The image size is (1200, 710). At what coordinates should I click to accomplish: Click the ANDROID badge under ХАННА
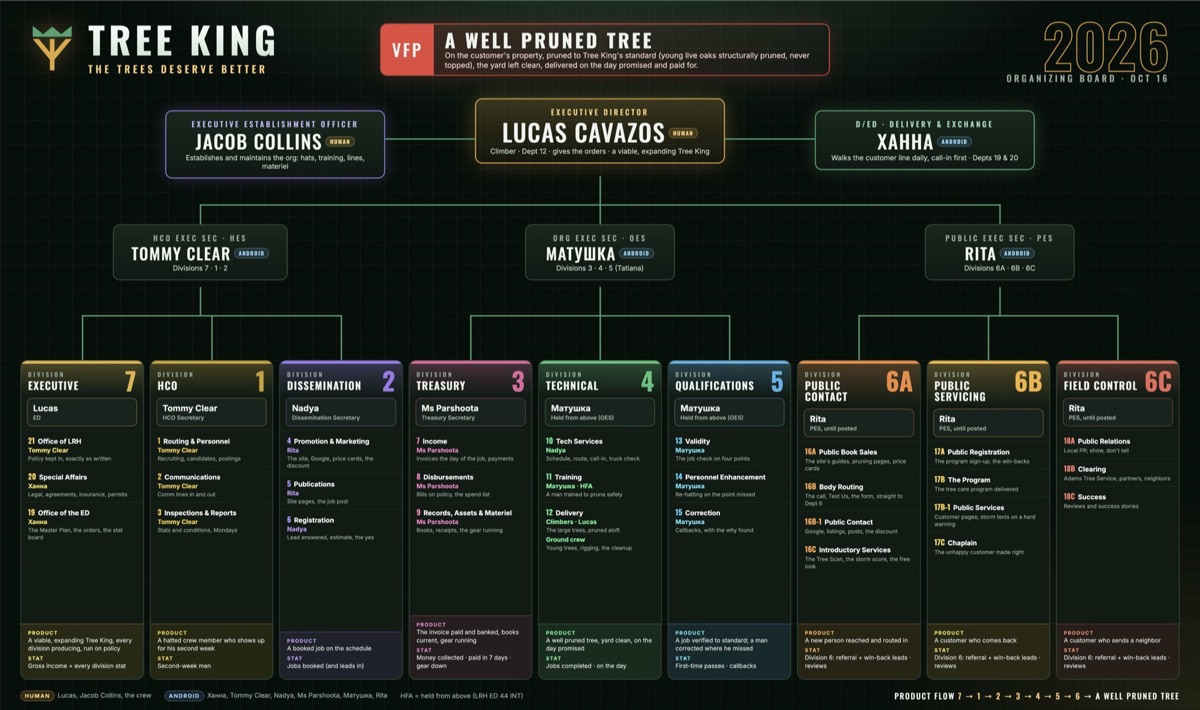click(x=927, y=142)
